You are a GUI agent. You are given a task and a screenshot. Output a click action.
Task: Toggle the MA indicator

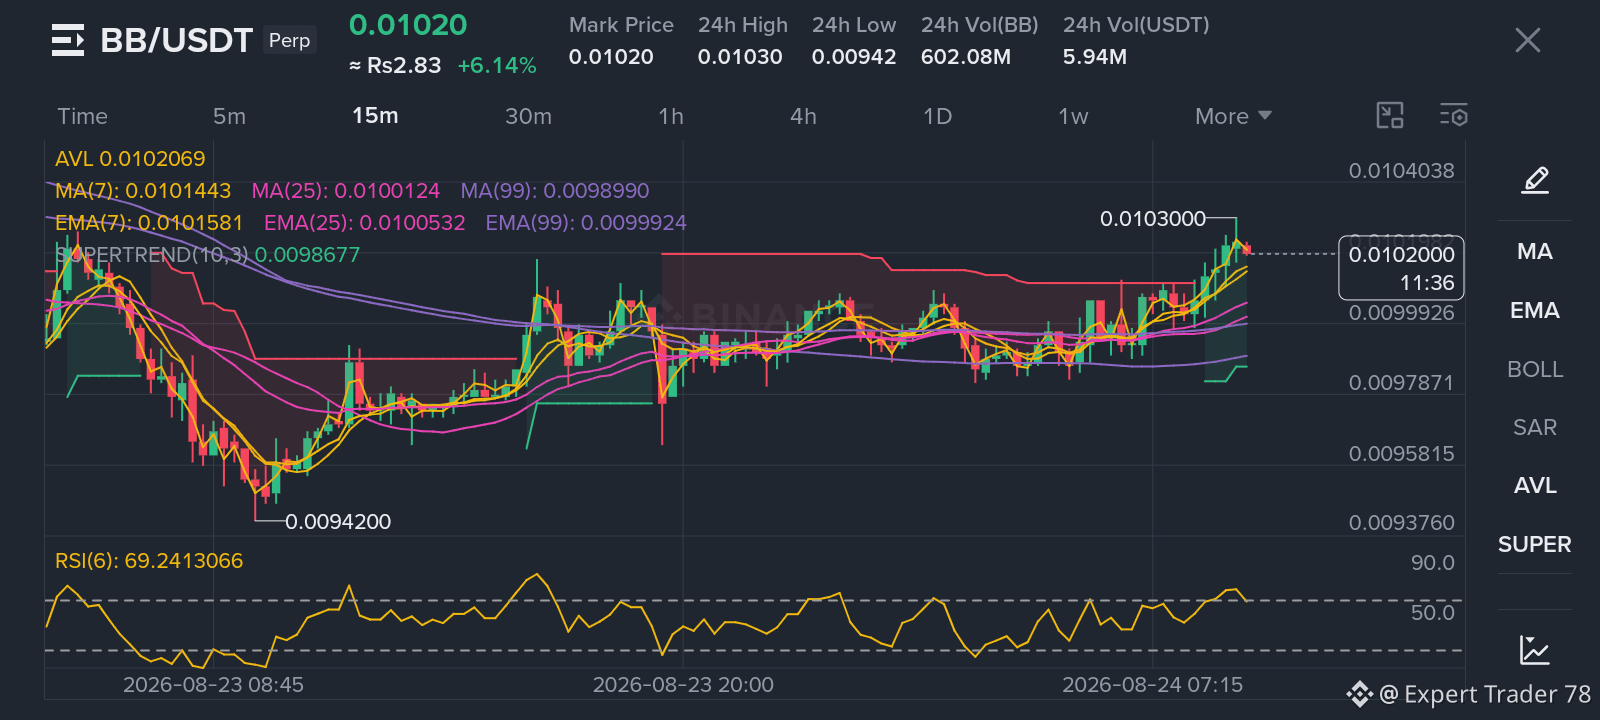pos(1535,251)
